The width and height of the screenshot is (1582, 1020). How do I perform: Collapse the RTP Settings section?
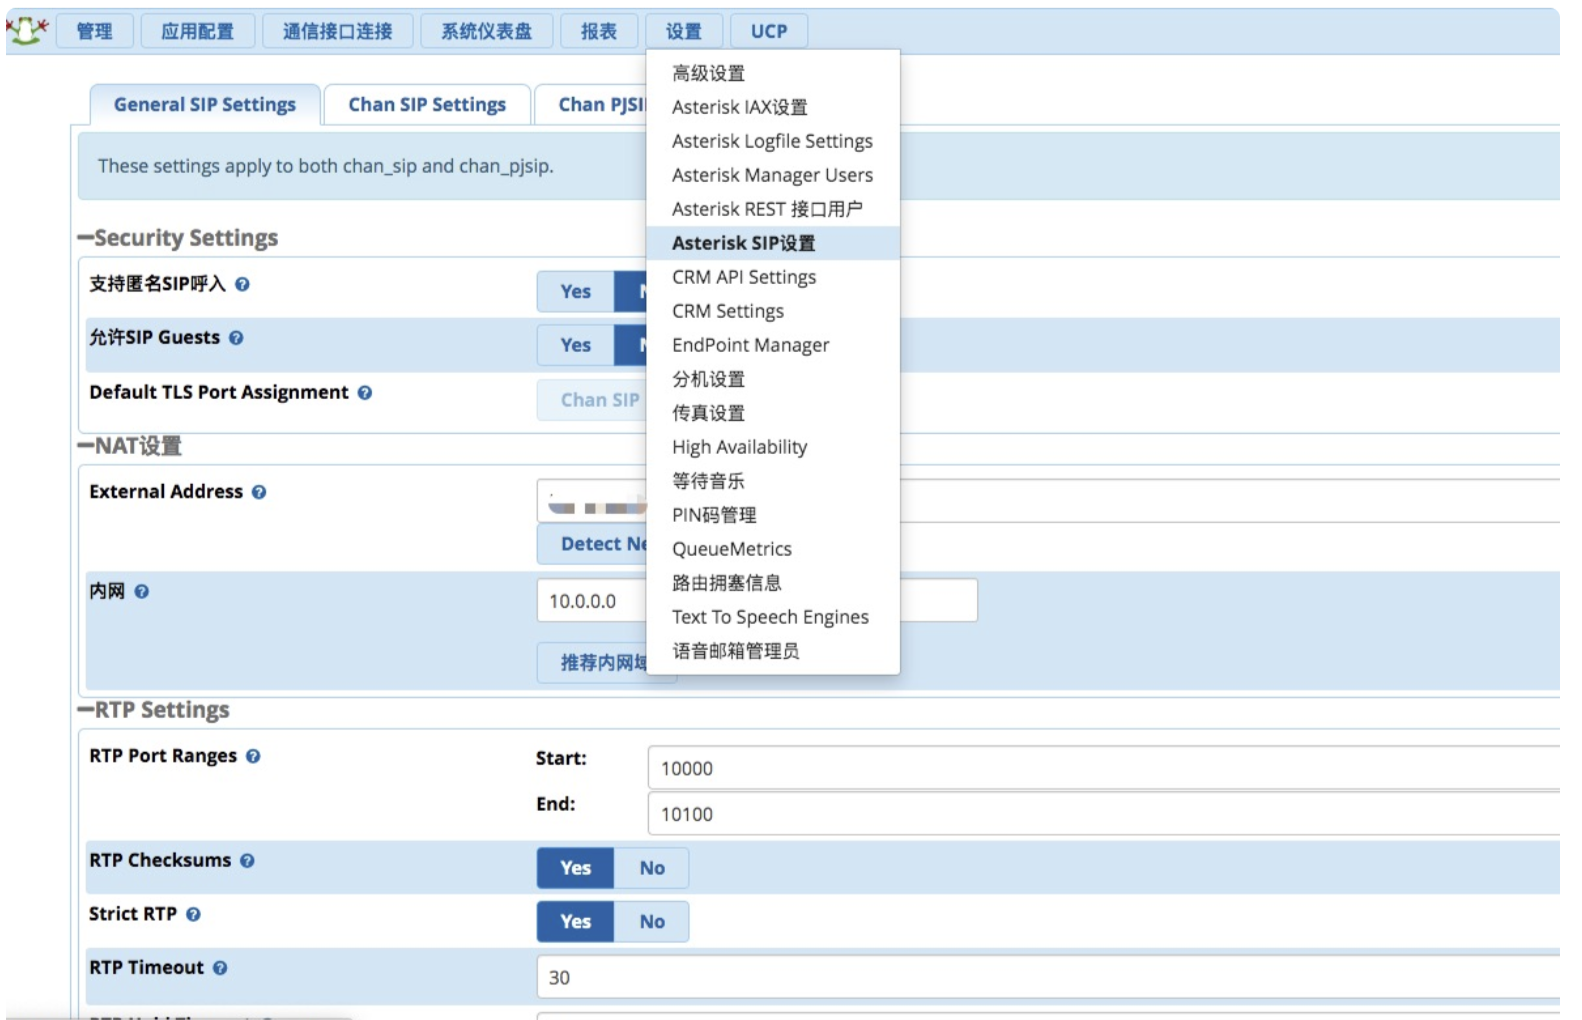tap(154, 710)
